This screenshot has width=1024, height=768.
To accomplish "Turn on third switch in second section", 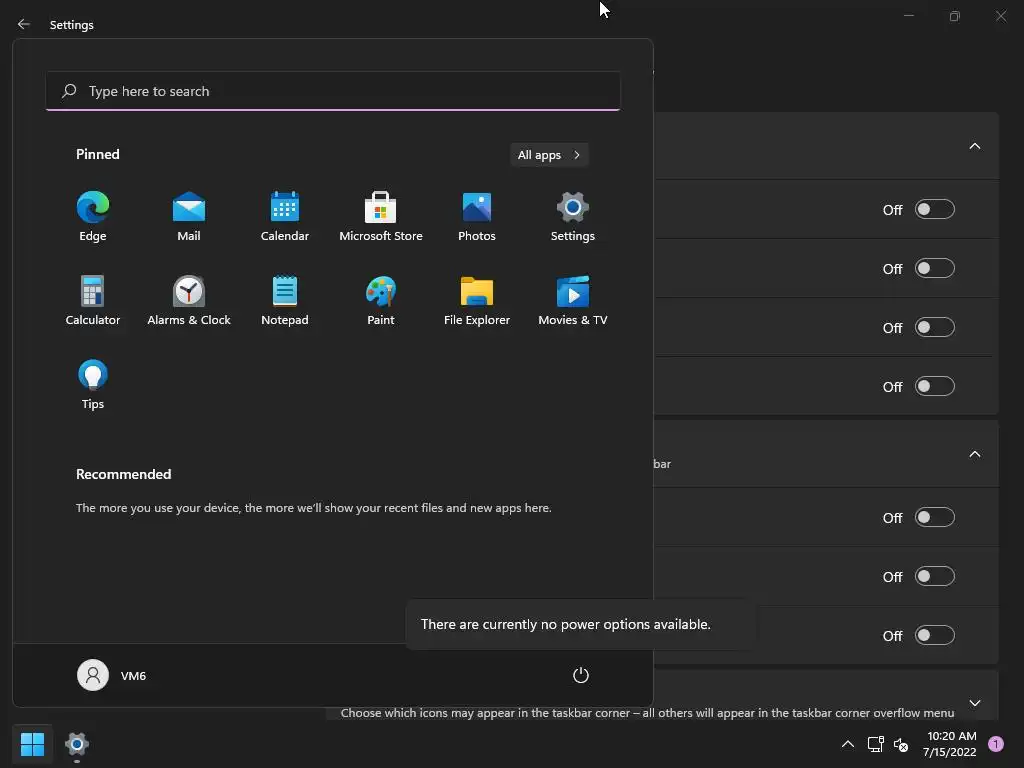I will coord(935,635).
